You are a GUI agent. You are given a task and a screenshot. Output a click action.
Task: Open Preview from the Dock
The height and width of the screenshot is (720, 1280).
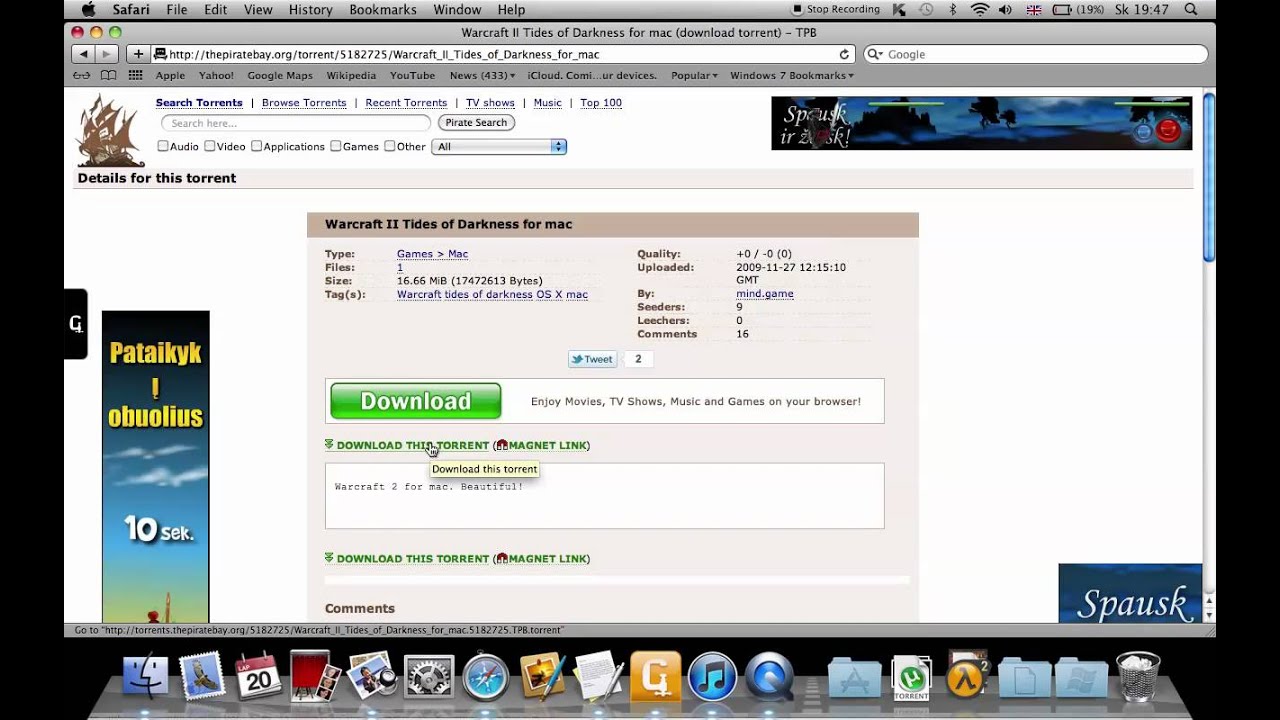[372, 677]
